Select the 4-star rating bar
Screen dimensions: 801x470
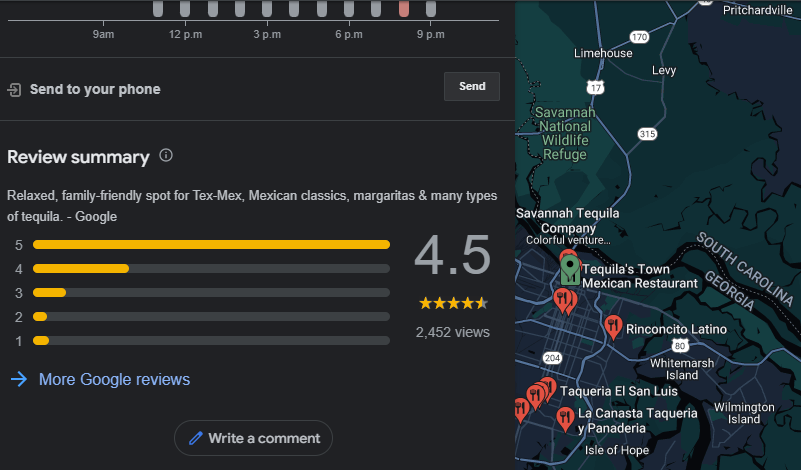[211, 269]
